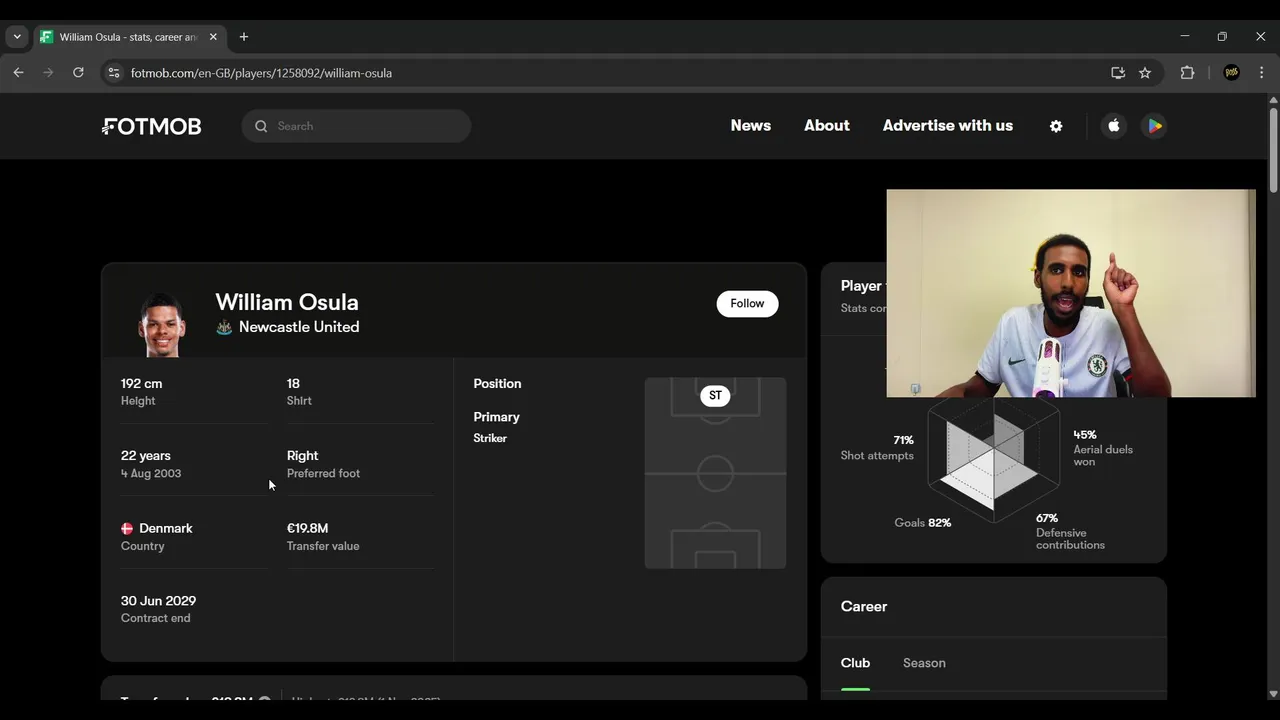
Task: Click the FotMob search field
Action: [x=356, y=126]
